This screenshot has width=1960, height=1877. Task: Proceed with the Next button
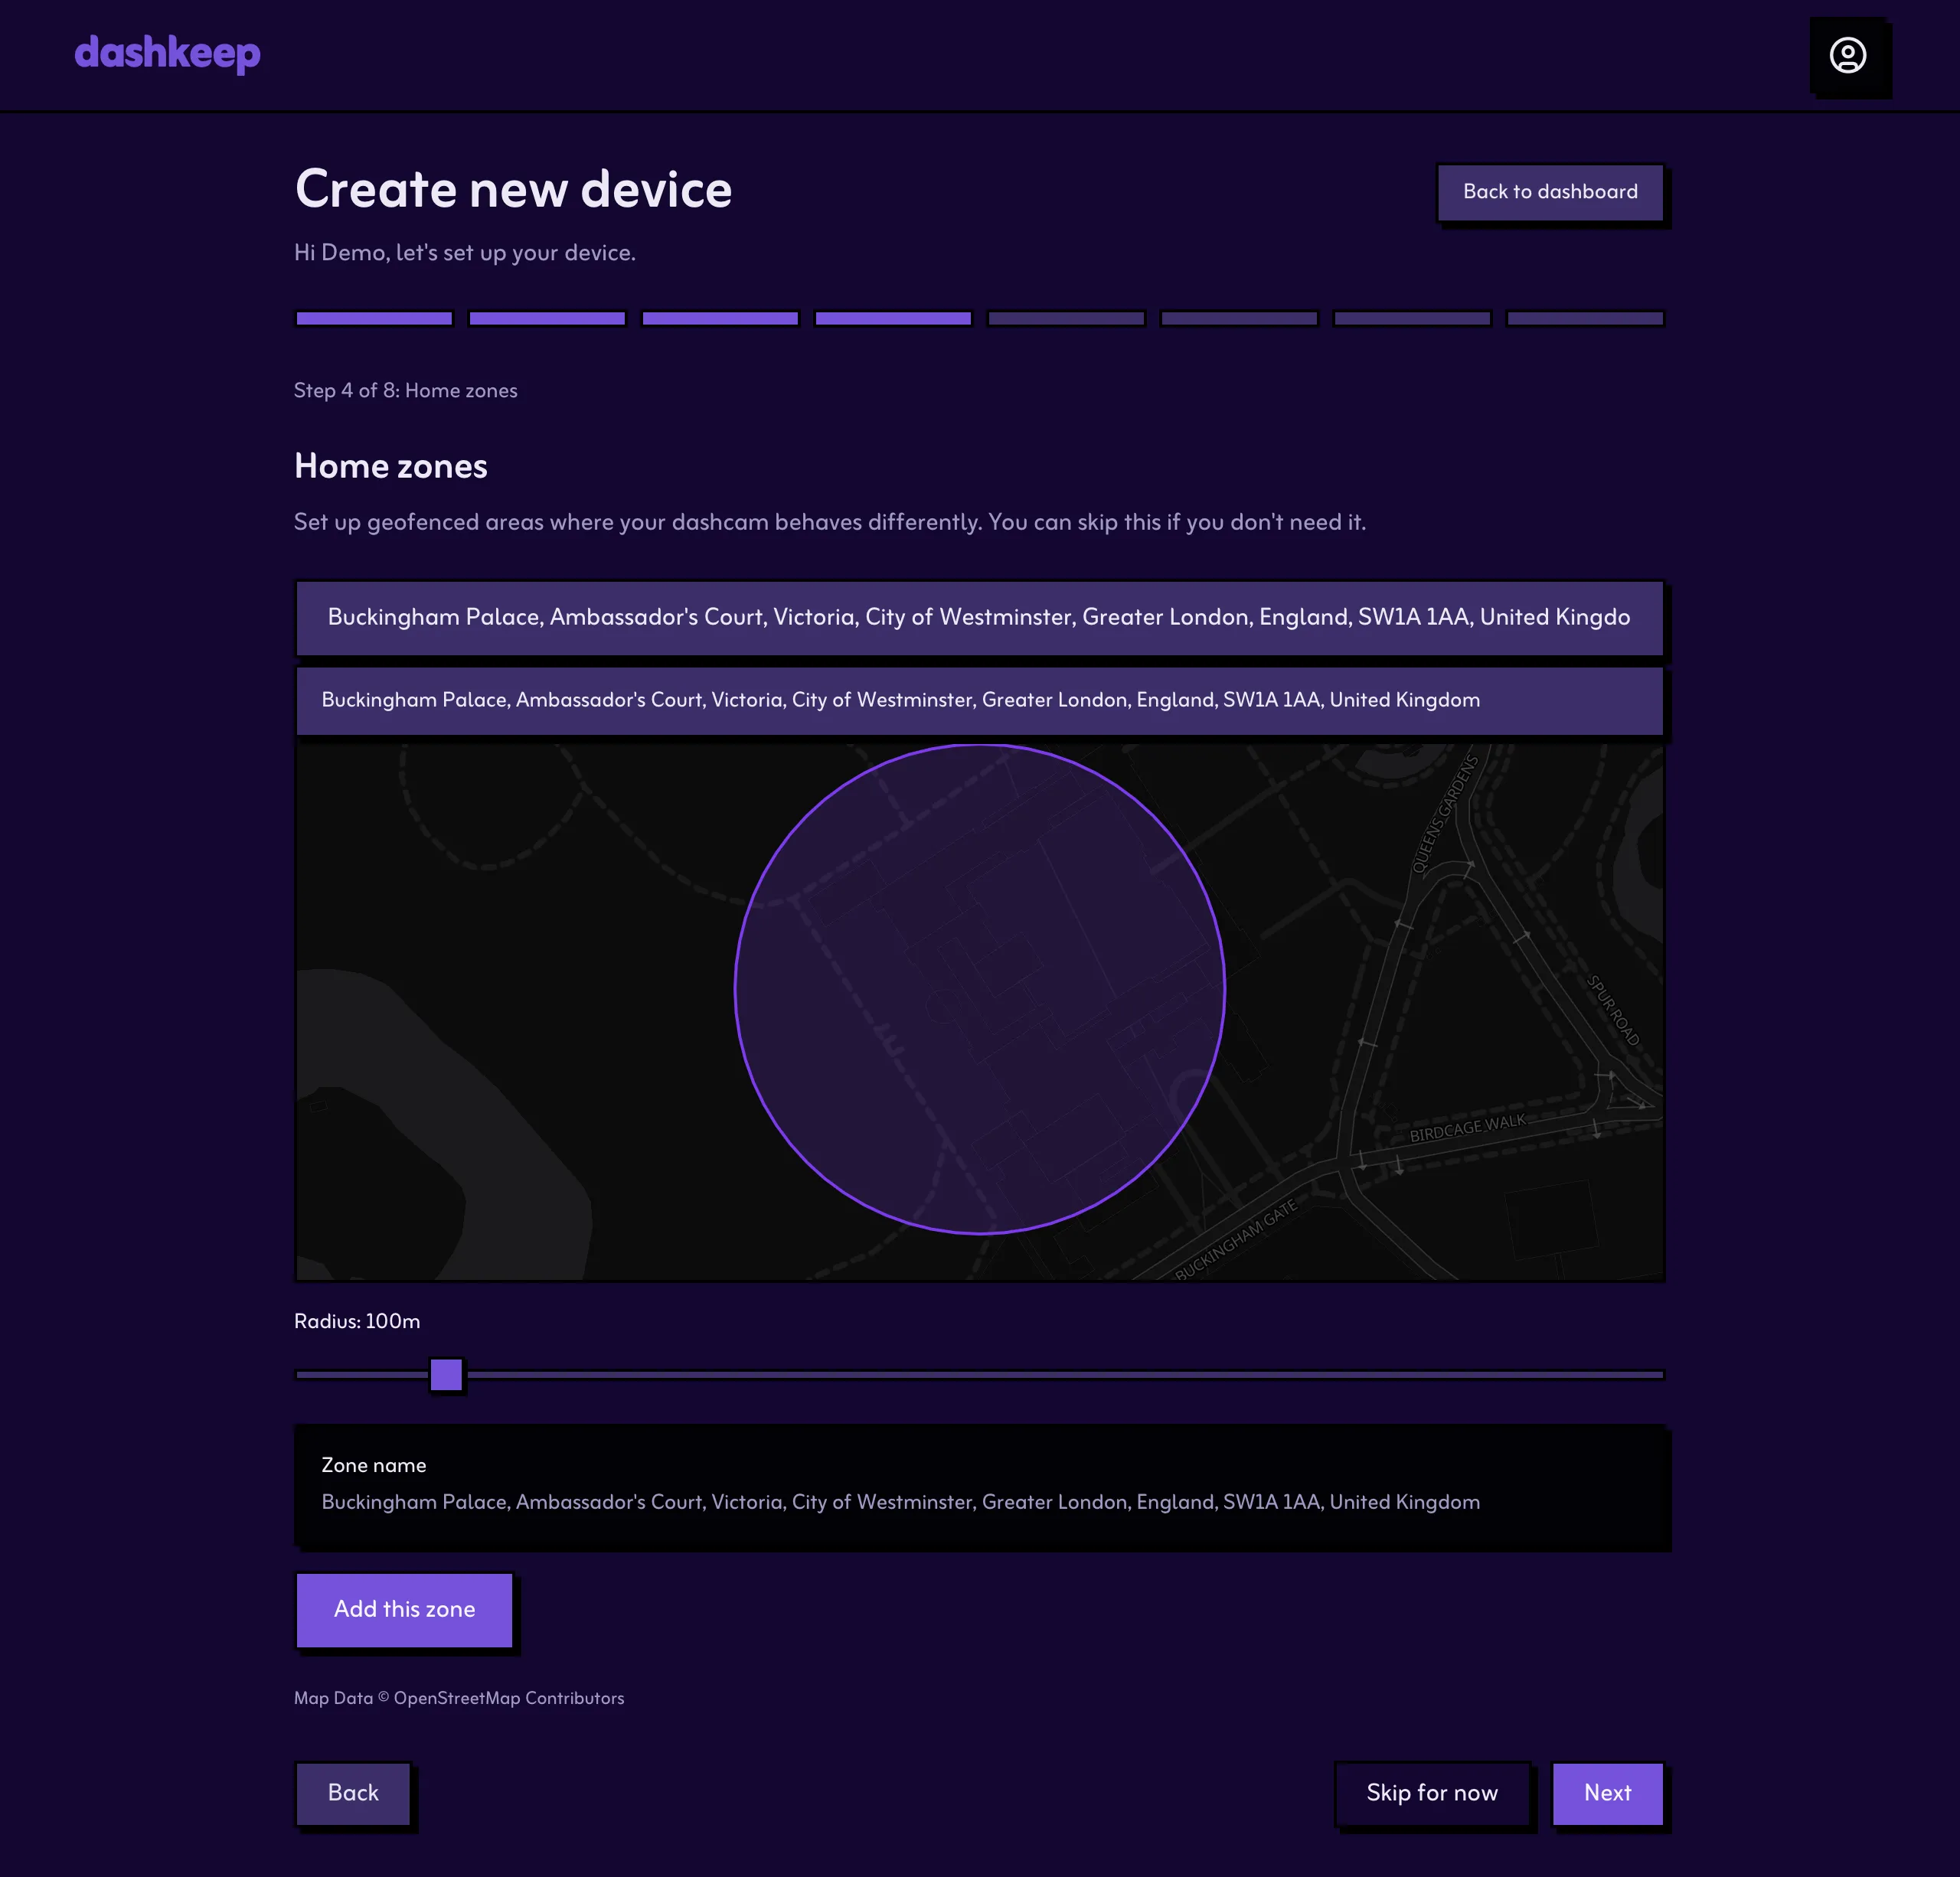pyautogui.click(x=1607, y=1793)
